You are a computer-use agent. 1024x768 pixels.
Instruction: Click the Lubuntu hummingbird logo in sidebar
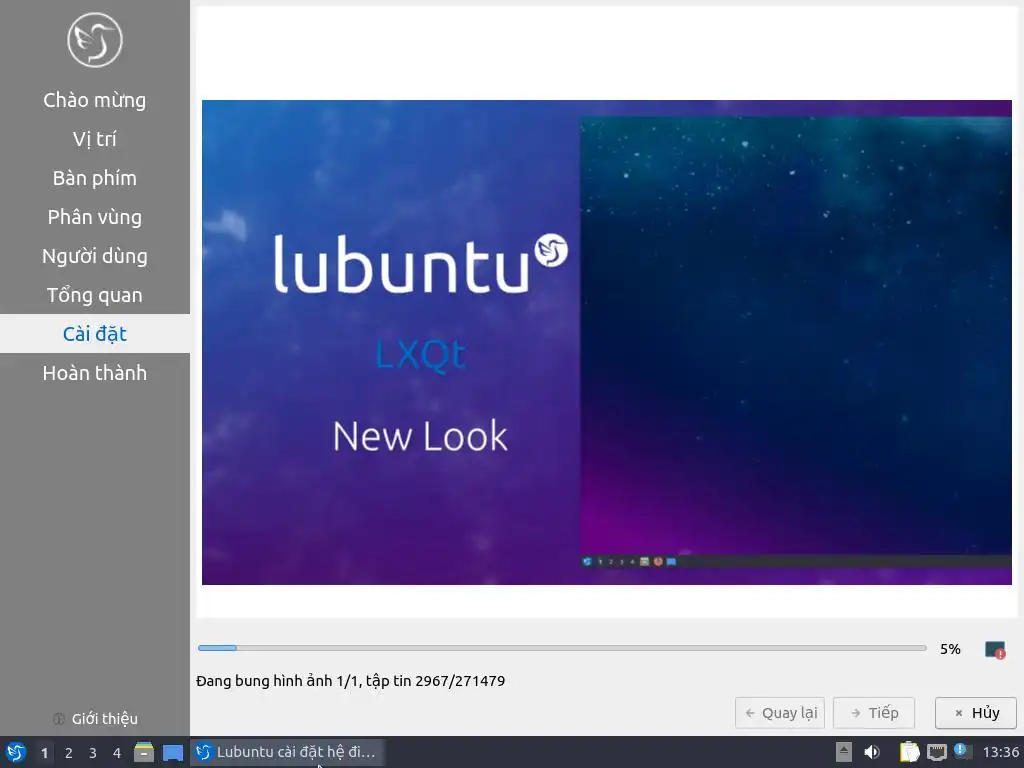[x=95, y=40]
